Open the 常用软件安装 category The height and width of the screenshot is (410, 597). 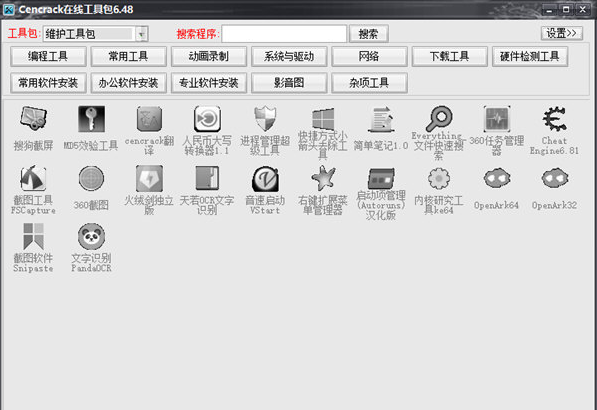click(48, 83)
